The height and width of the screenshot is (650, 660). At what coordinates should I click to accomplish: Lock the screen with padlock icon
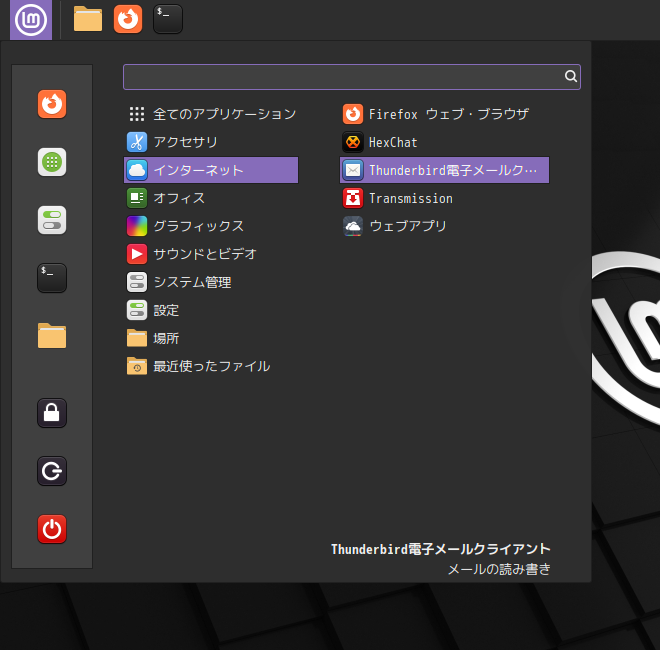[52, 413]
